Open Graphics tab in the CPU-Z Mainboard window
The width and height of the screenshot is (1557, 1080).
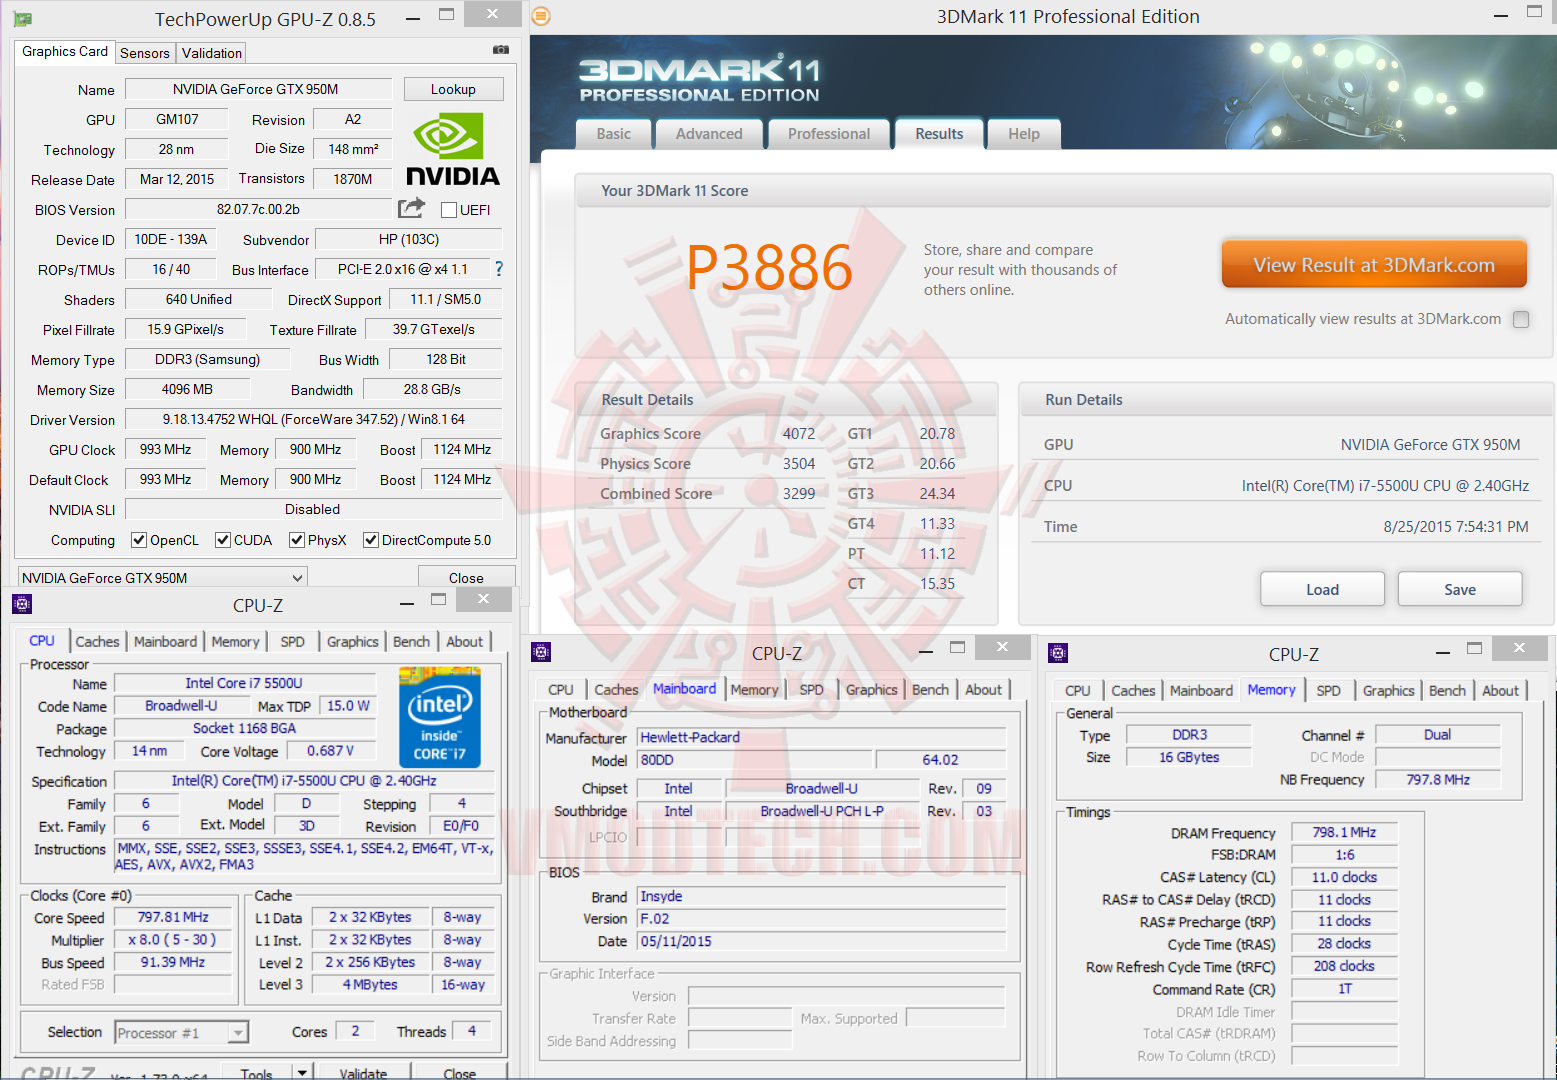click(x=872, y=690)
